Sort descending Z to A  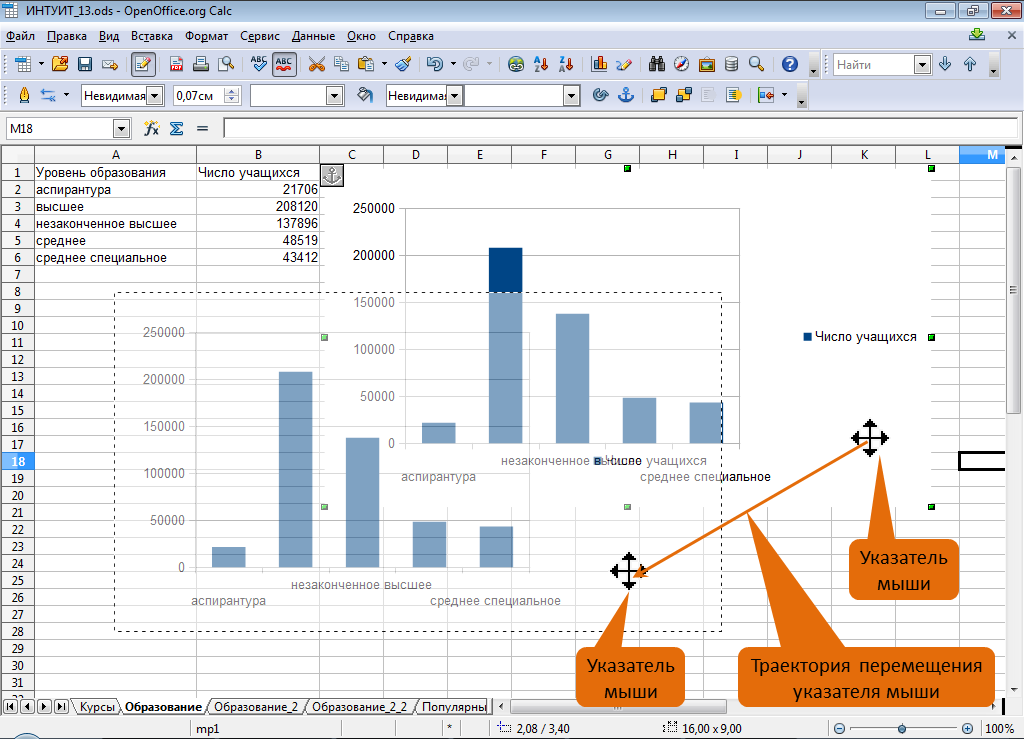point(566,64)
